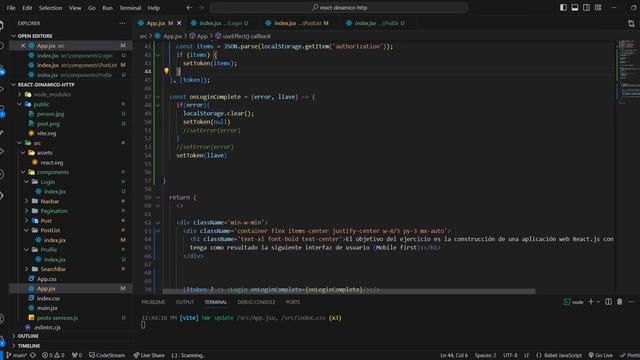640x360 pixels.
Task: Change file encoding UTF-8
Action: 510,355
